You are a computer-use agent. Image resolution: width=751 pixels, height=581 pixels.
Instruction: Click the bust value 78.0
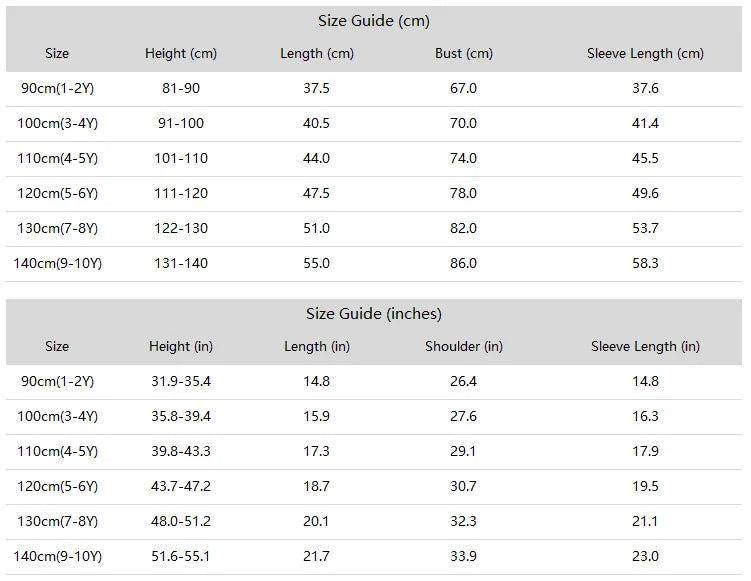pos(463,194)
